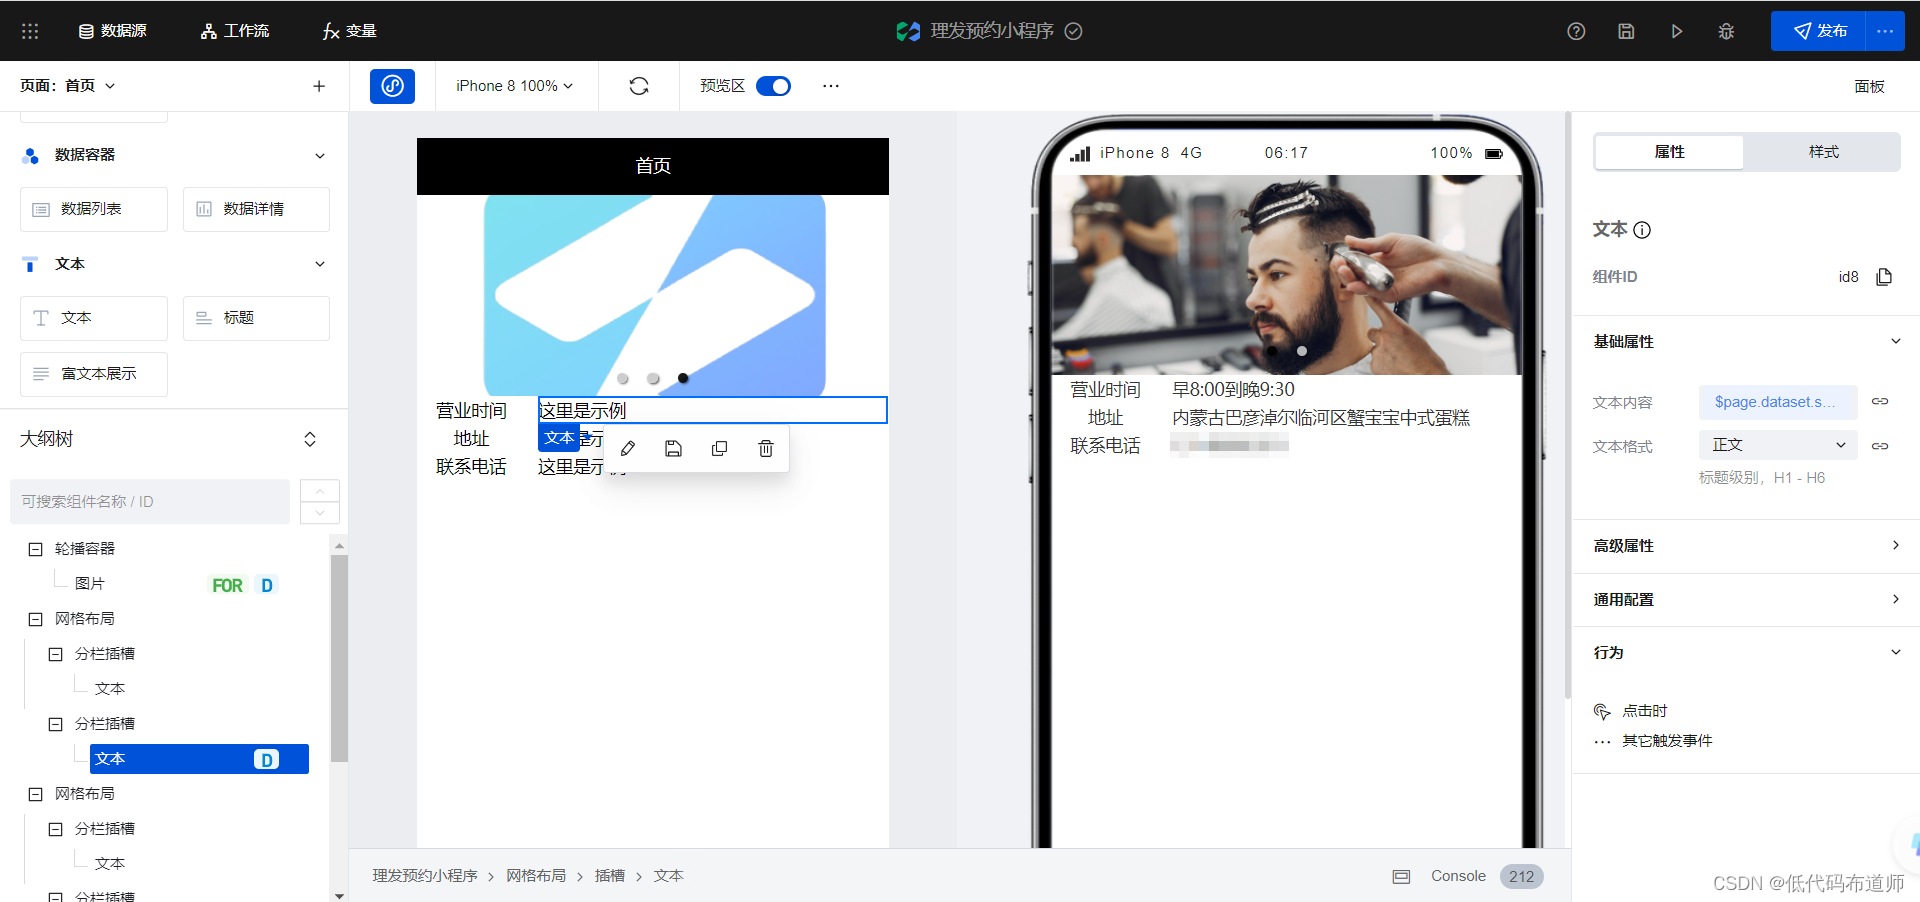Viewport: 1920px width, 902px height.
Task: Click the edit pencil icon in floating toolbar
Action: [x=628, y=449]
